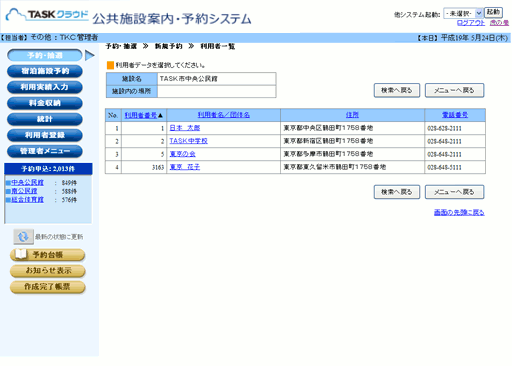
Task: Click address 東京都東久留米市鶴田町1758番地
Action: [x=335, y=167]
